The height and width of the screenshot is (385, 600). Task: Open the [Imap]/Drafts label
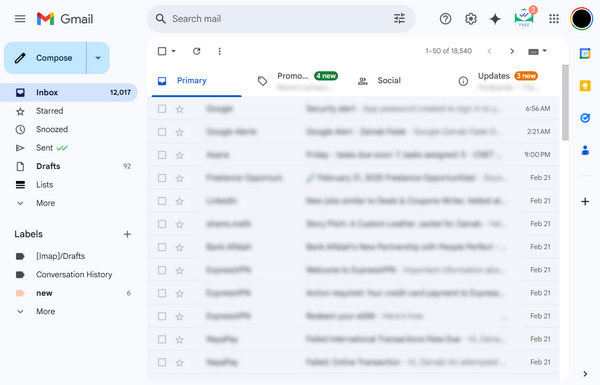click(69, 256)
